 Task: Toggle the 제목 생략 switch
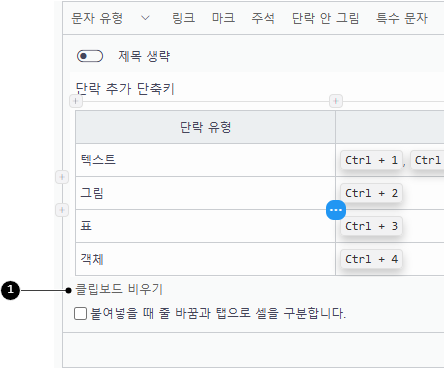click(90, 56)
